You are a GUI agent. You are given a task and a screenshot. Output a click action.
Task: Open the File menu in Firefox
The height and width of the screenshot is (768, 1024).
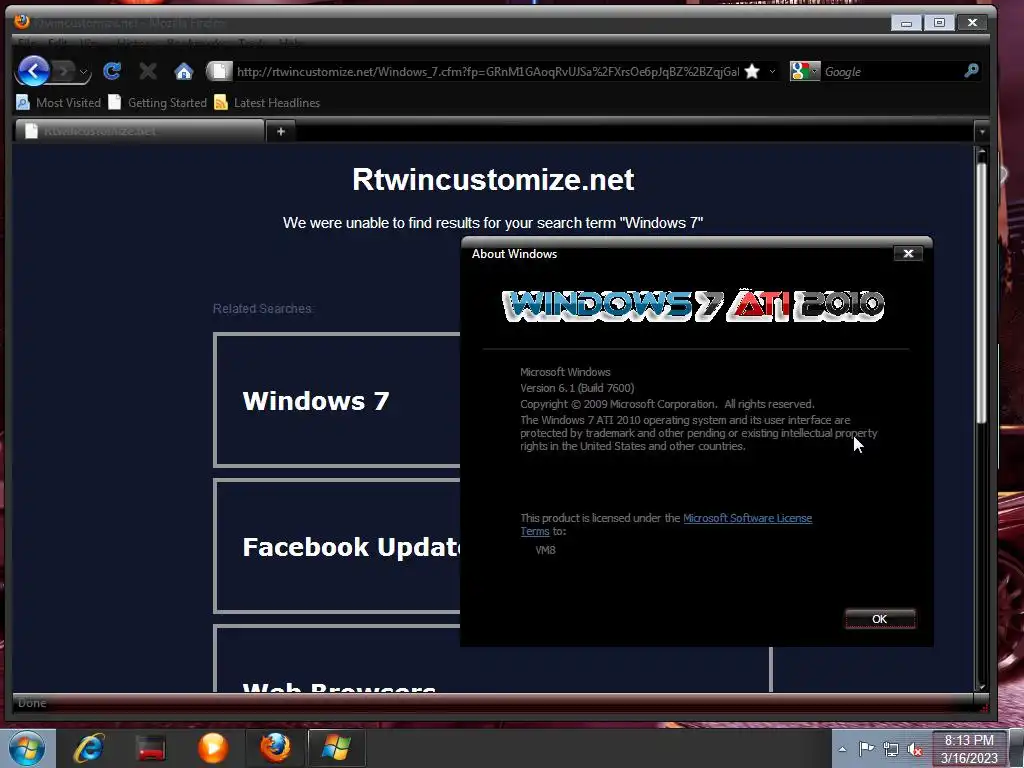27,43
